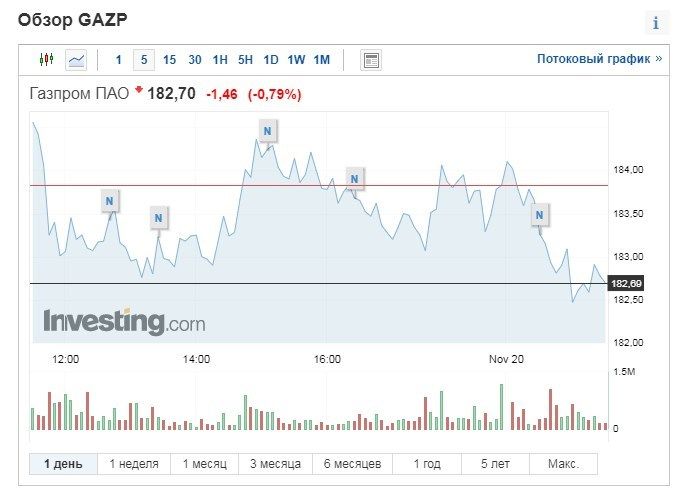Open the news panel icon in toolbar
This screenshot has width=682, height=496.
[371, 60]
